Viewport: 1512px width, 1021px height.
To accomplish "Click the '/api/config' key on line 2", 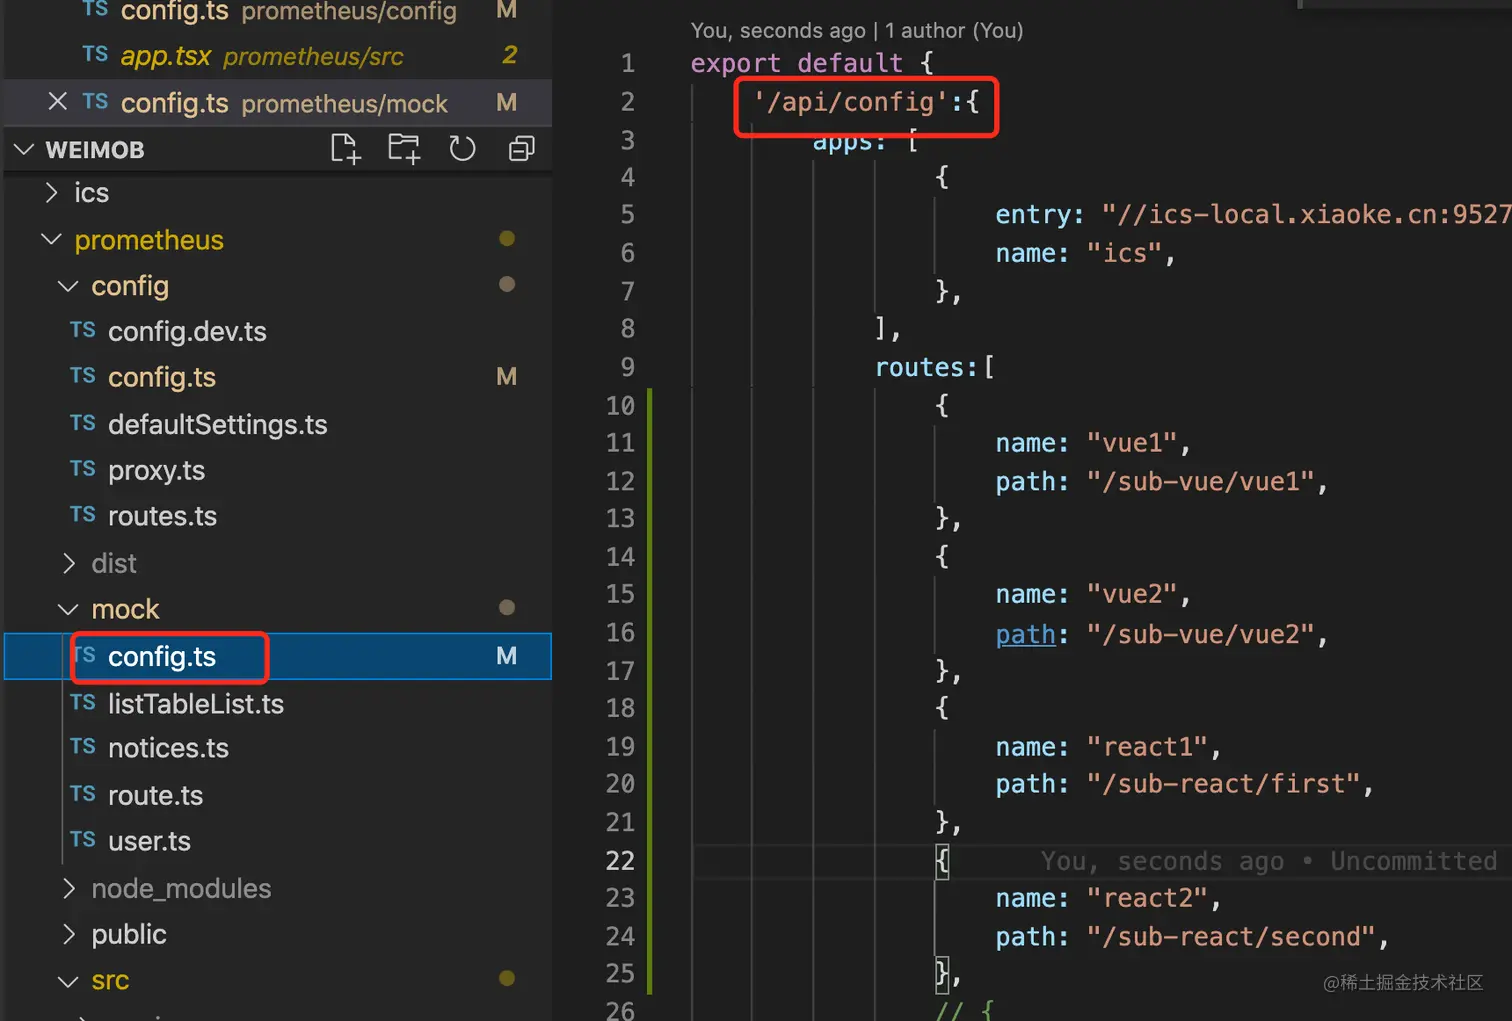I will [851, 101].
